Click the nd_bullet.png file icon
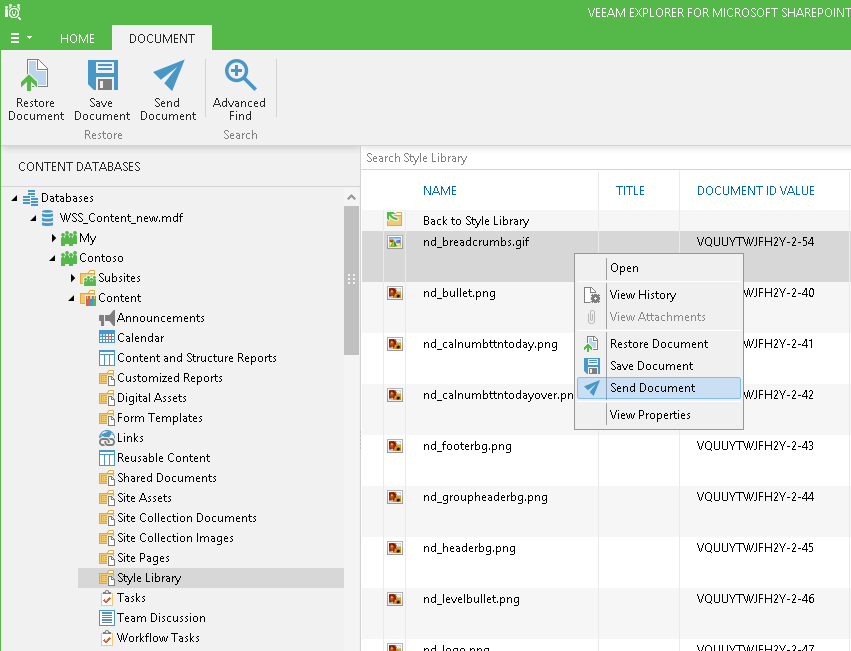Screen dimensions: 851x651 pos(395,293)
